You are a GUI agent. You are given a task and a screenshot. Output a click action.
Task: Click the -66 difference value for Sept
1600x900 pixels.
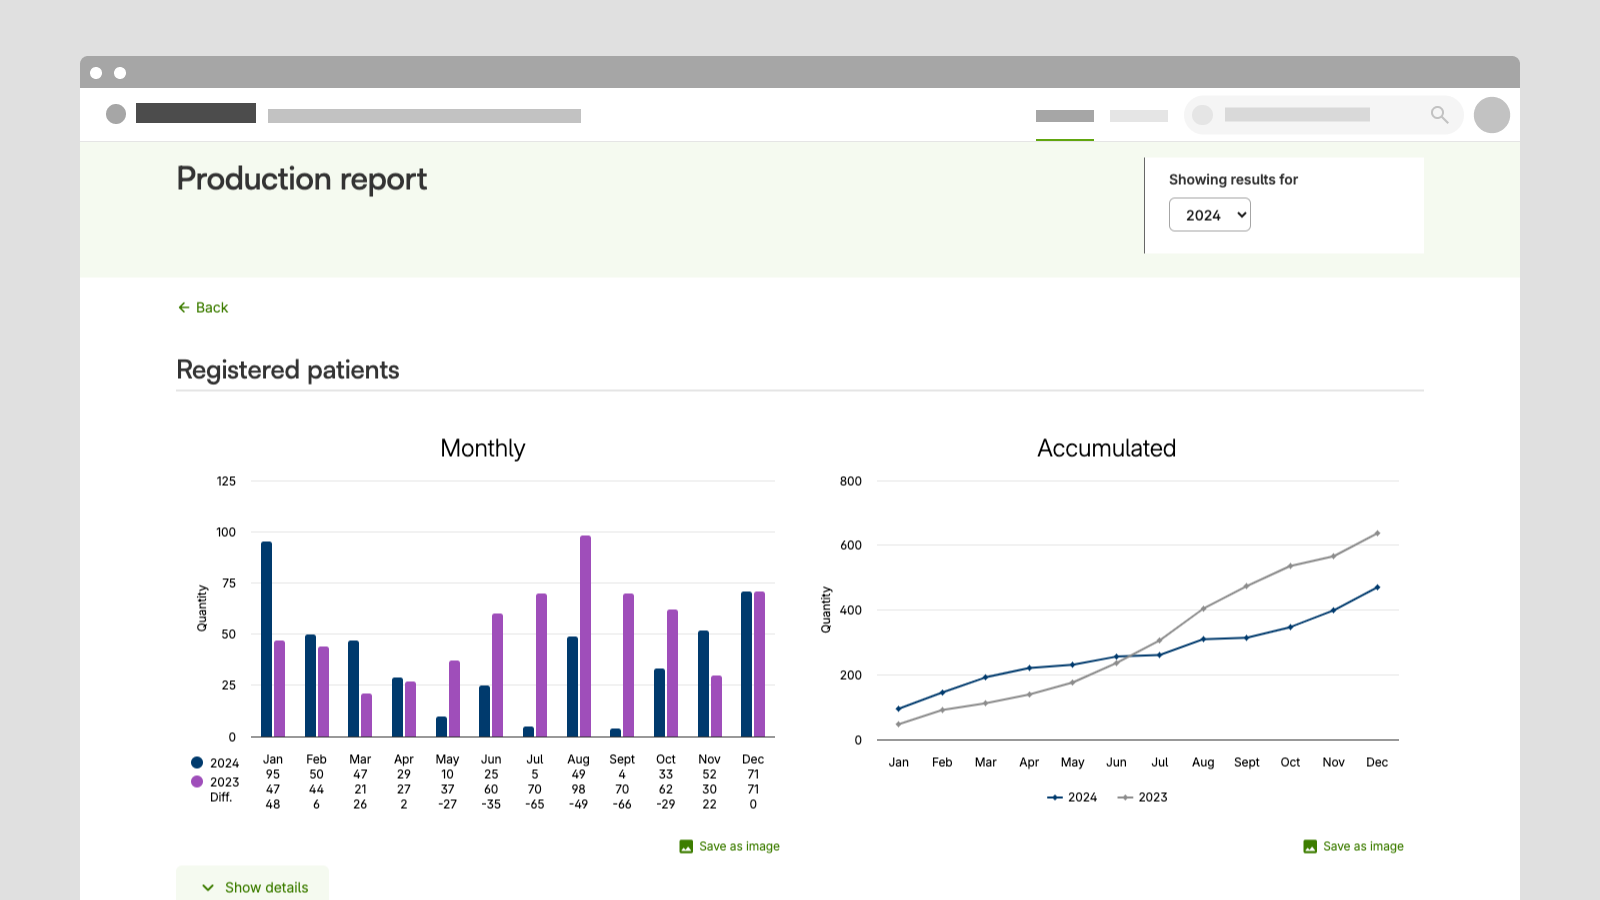click(x=622, y=804)
